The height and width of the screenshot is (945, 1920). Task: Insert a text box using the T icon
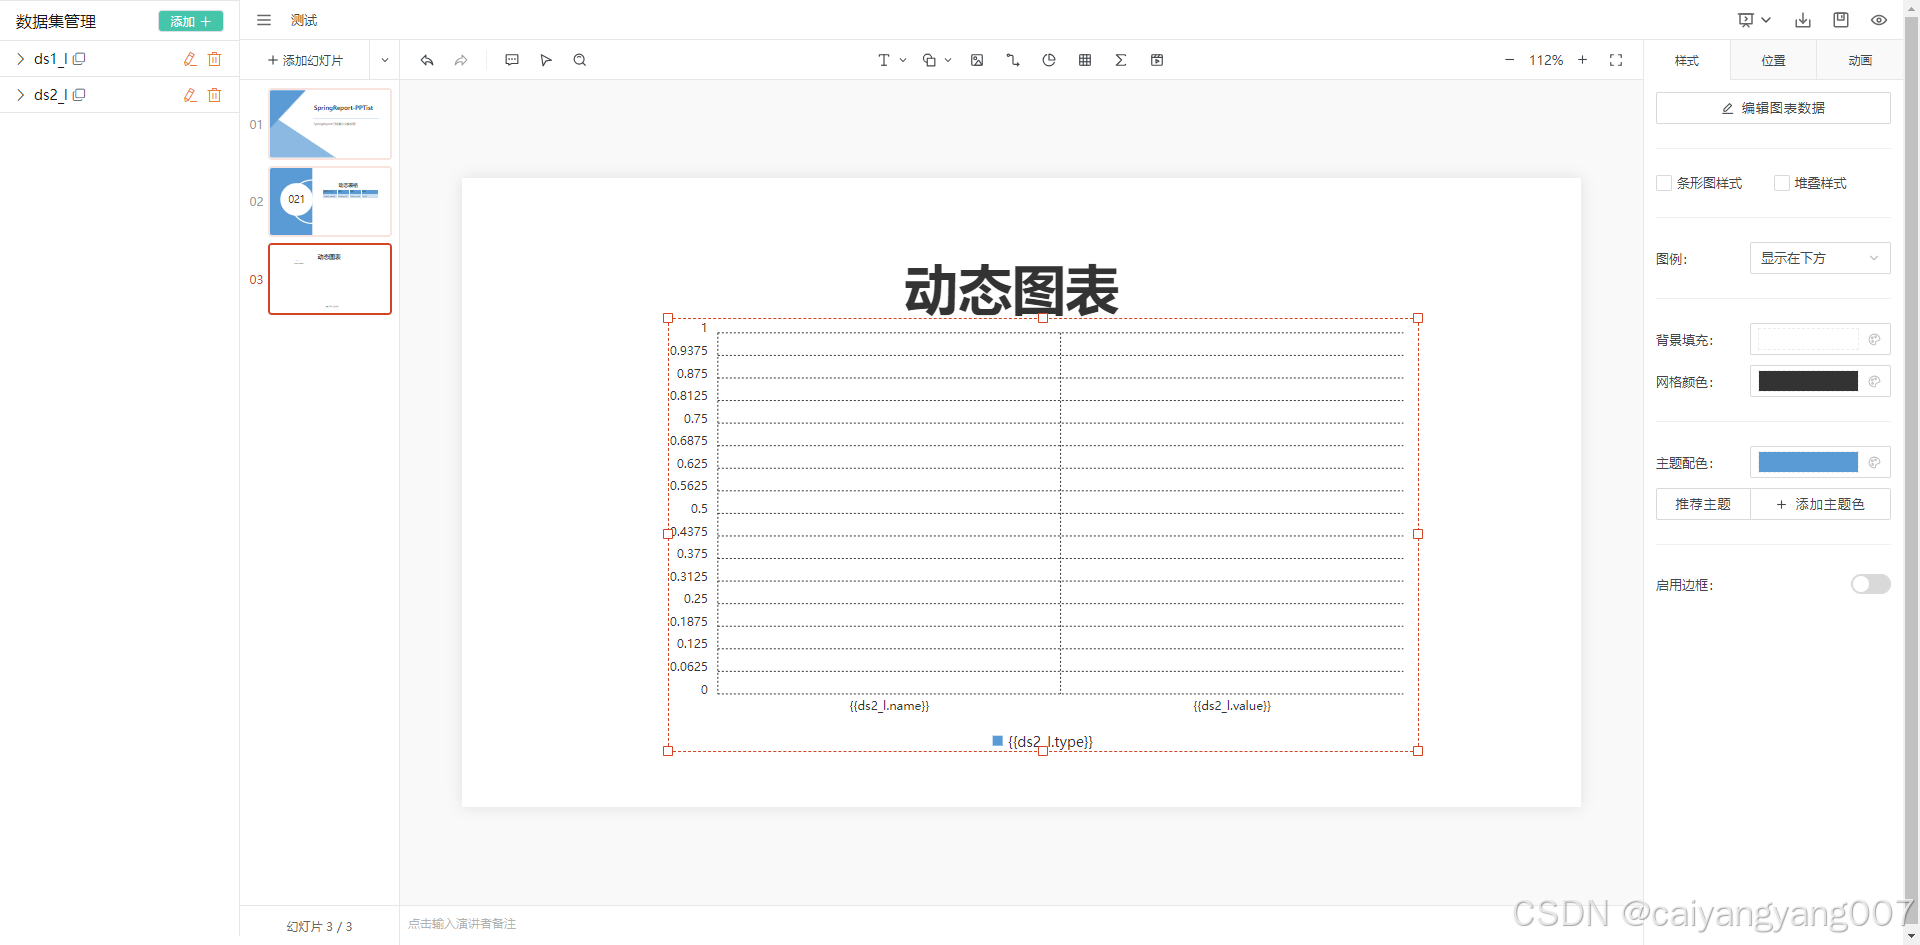coord(885,60)
